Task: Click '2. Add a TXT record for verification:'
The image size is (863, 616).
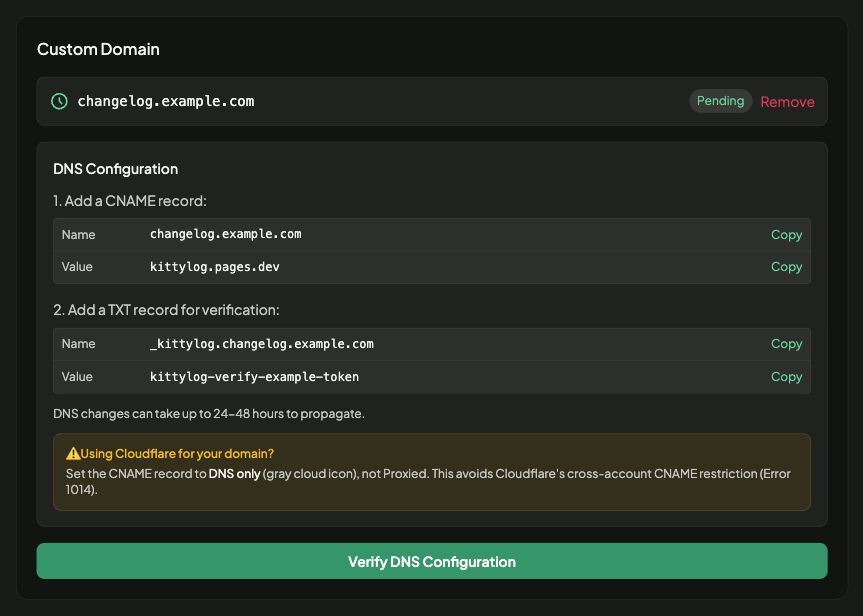Action: click(x=166, y=310)
